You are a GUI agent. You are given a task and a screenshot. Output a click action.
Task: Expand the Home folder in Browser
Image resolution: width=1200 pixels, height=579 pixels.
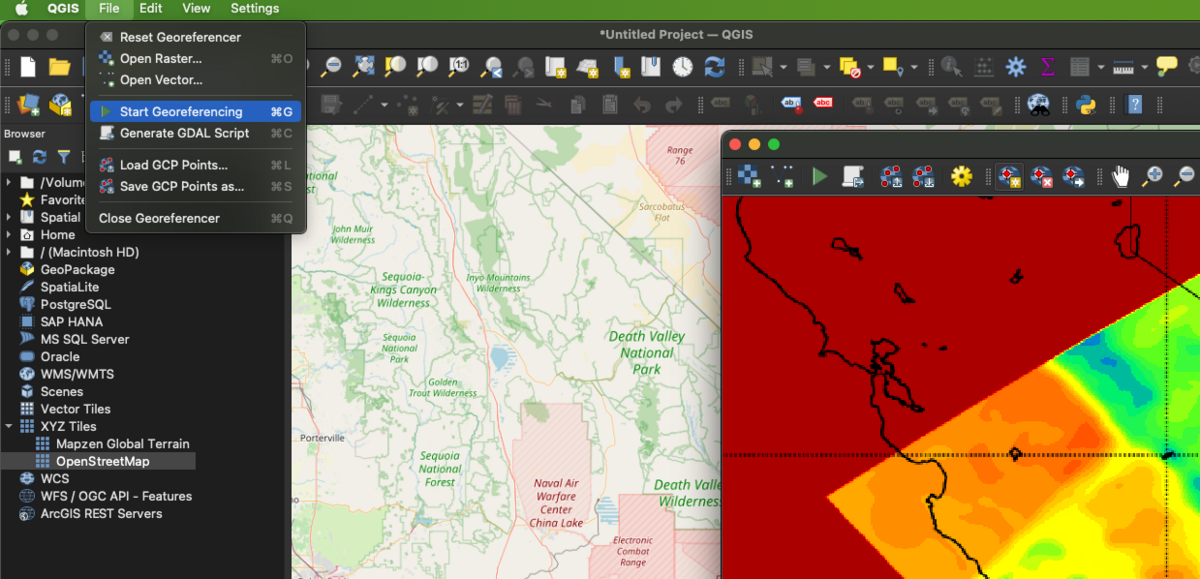[10, 235]
